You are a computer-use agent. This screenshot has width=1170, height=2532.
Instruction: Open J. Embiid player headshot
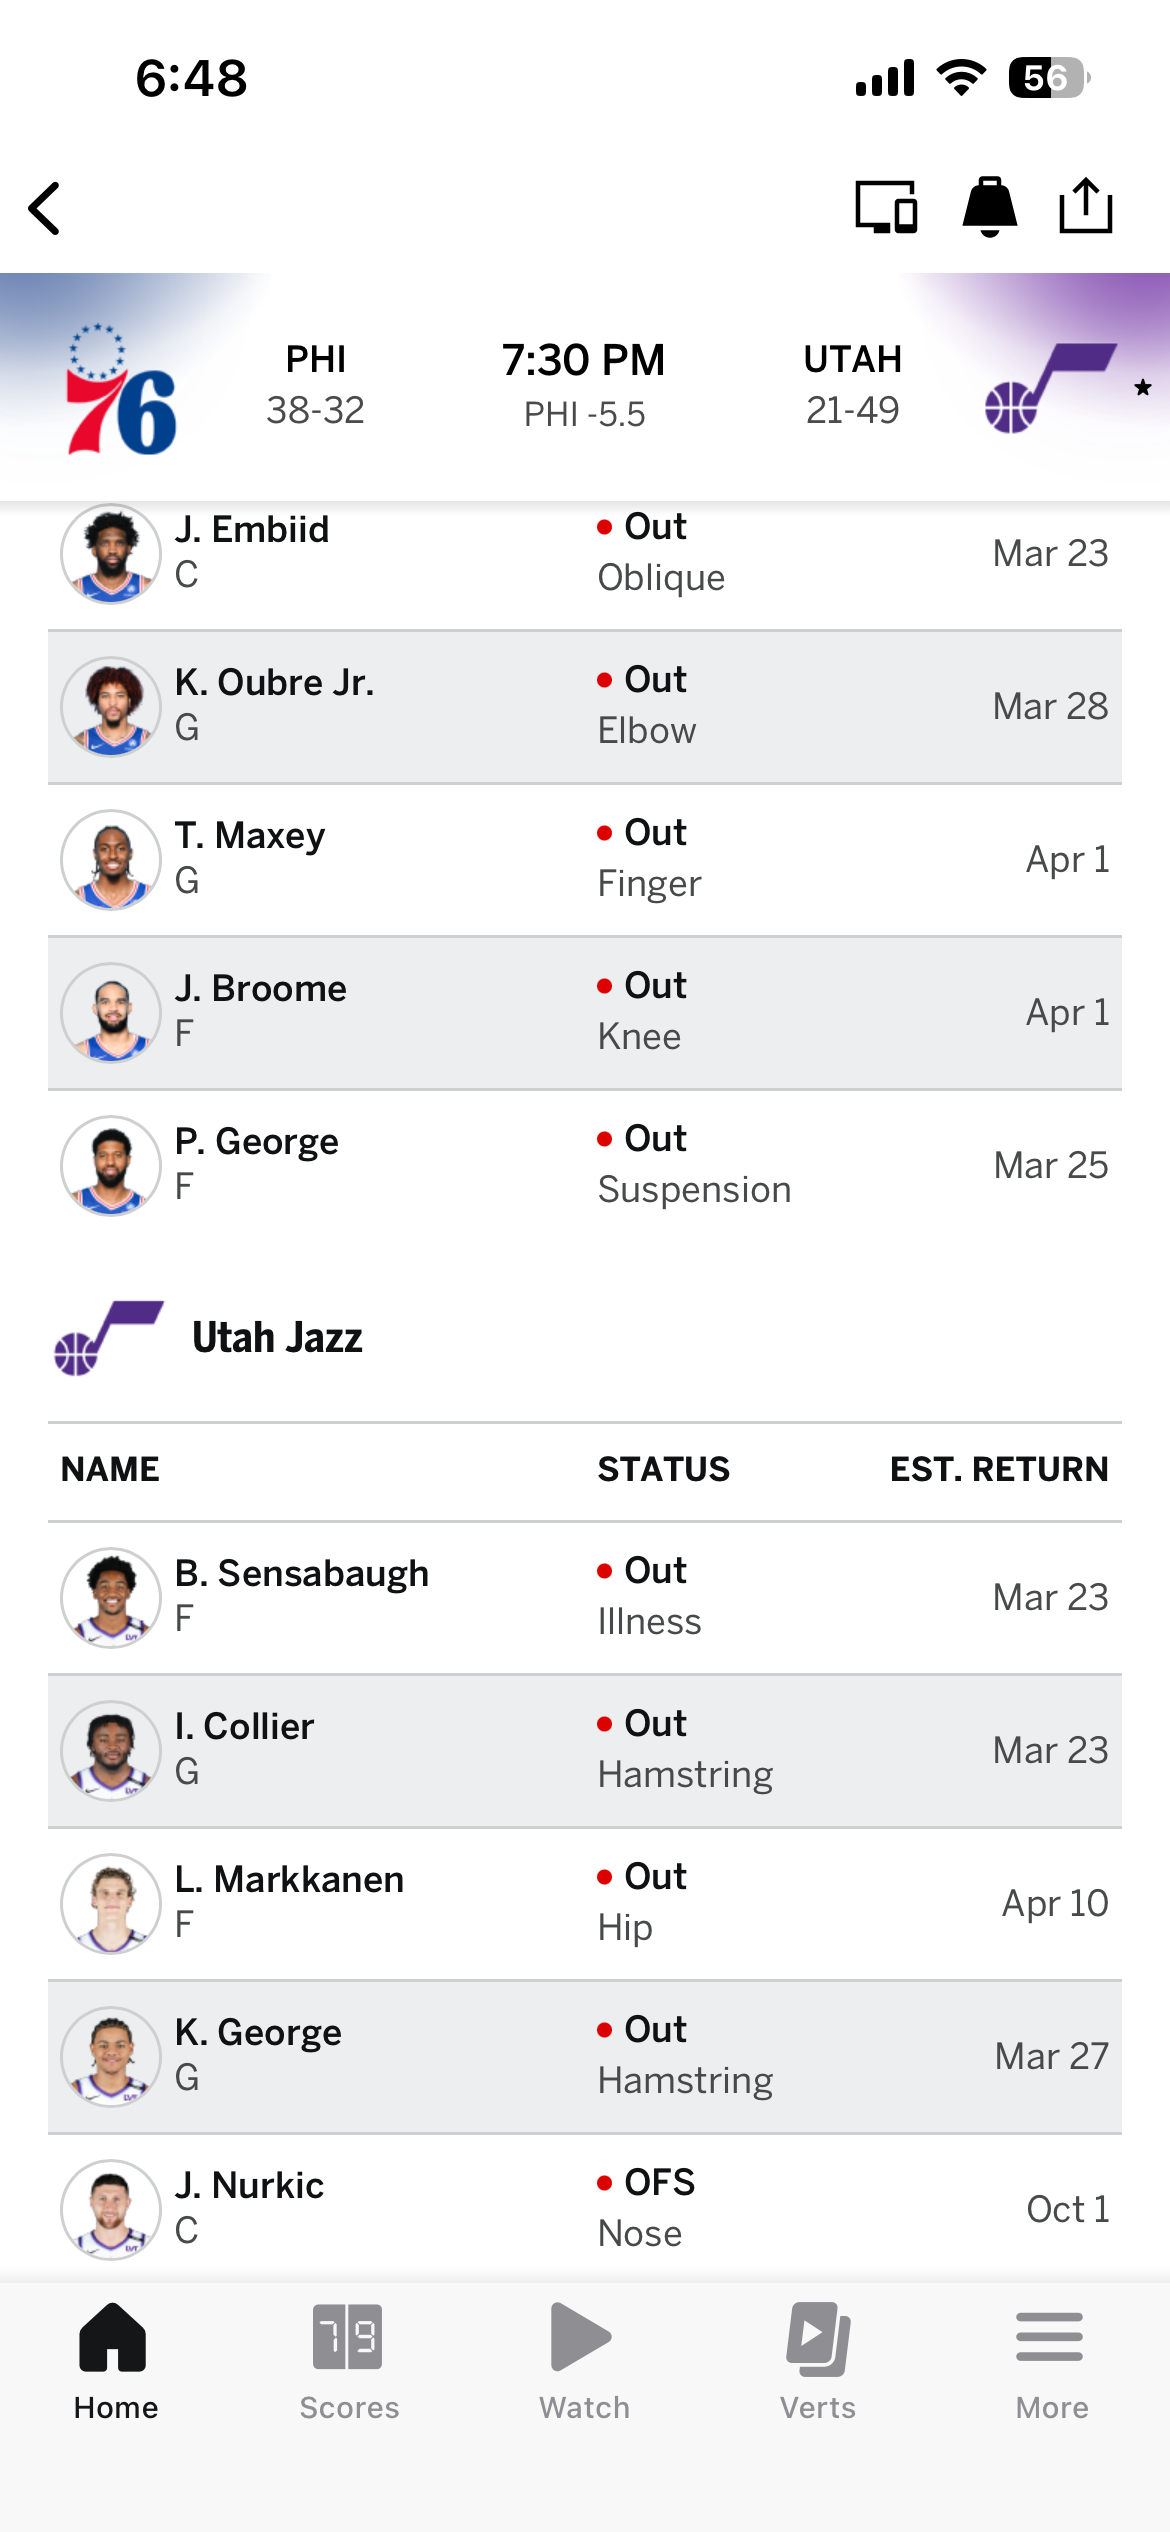click(x=111, y=553)
